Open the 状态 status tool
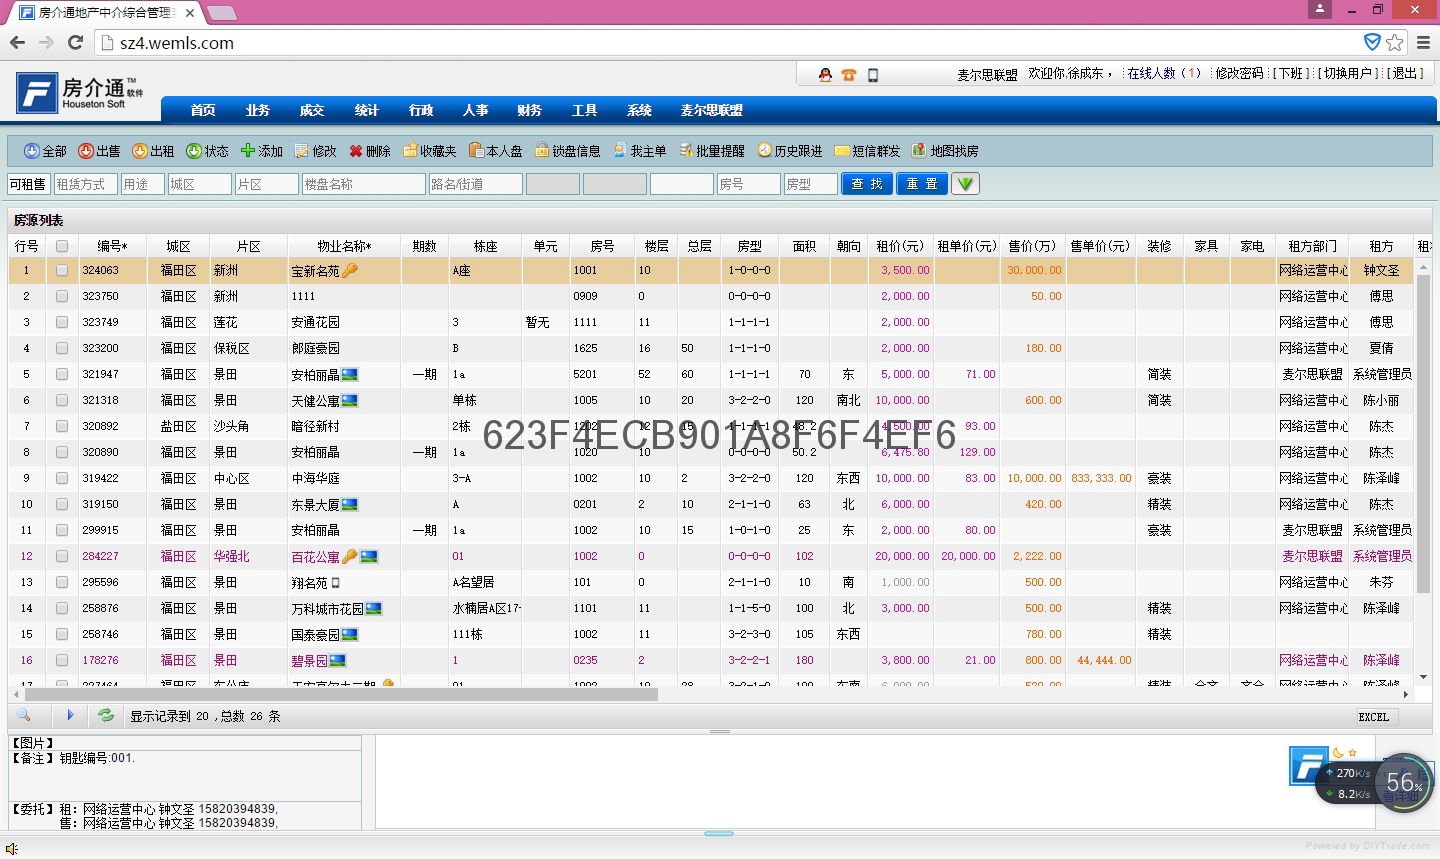Viewport: 1440px width, 859px height. (x=207, y=151)
